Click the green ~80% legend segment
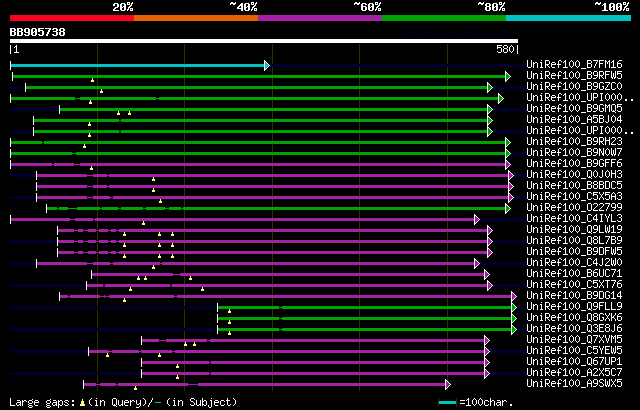Image resolution: width=640 pixels, height=410 pixels. [444, 18]
